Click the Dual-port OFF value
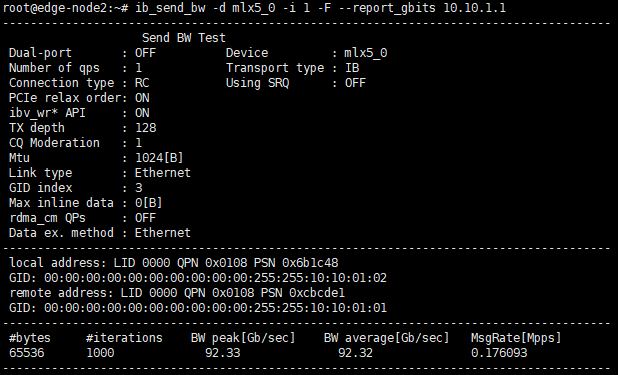This screenshot has width=618, height=375. (145, 53)
